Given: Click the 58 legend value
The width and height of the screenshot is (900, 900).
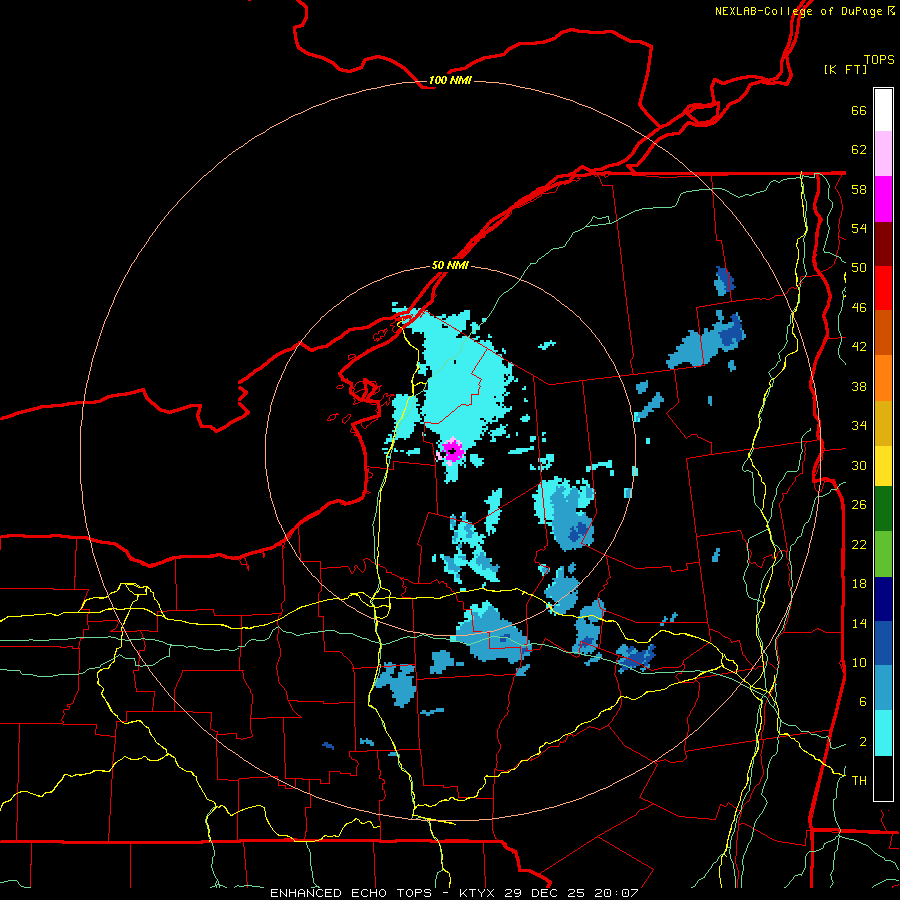Looking at the screenshot, I should click(x=859, y=189).
